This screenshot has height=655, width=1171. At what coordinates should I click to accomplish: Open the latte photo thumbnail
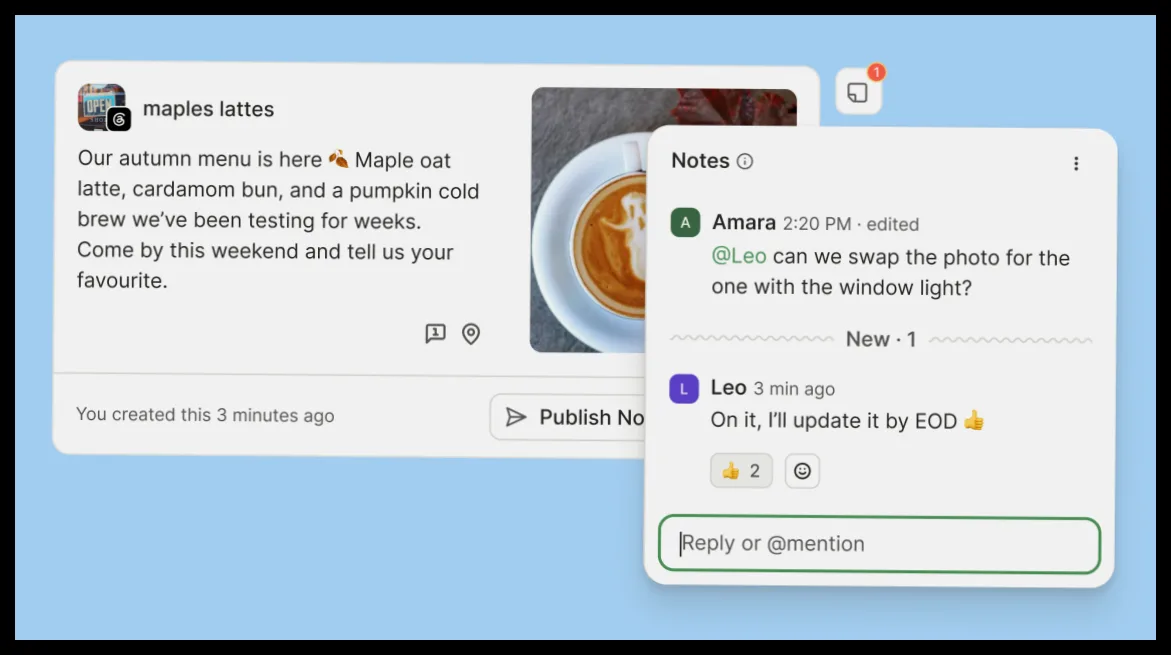coord(588,220)
